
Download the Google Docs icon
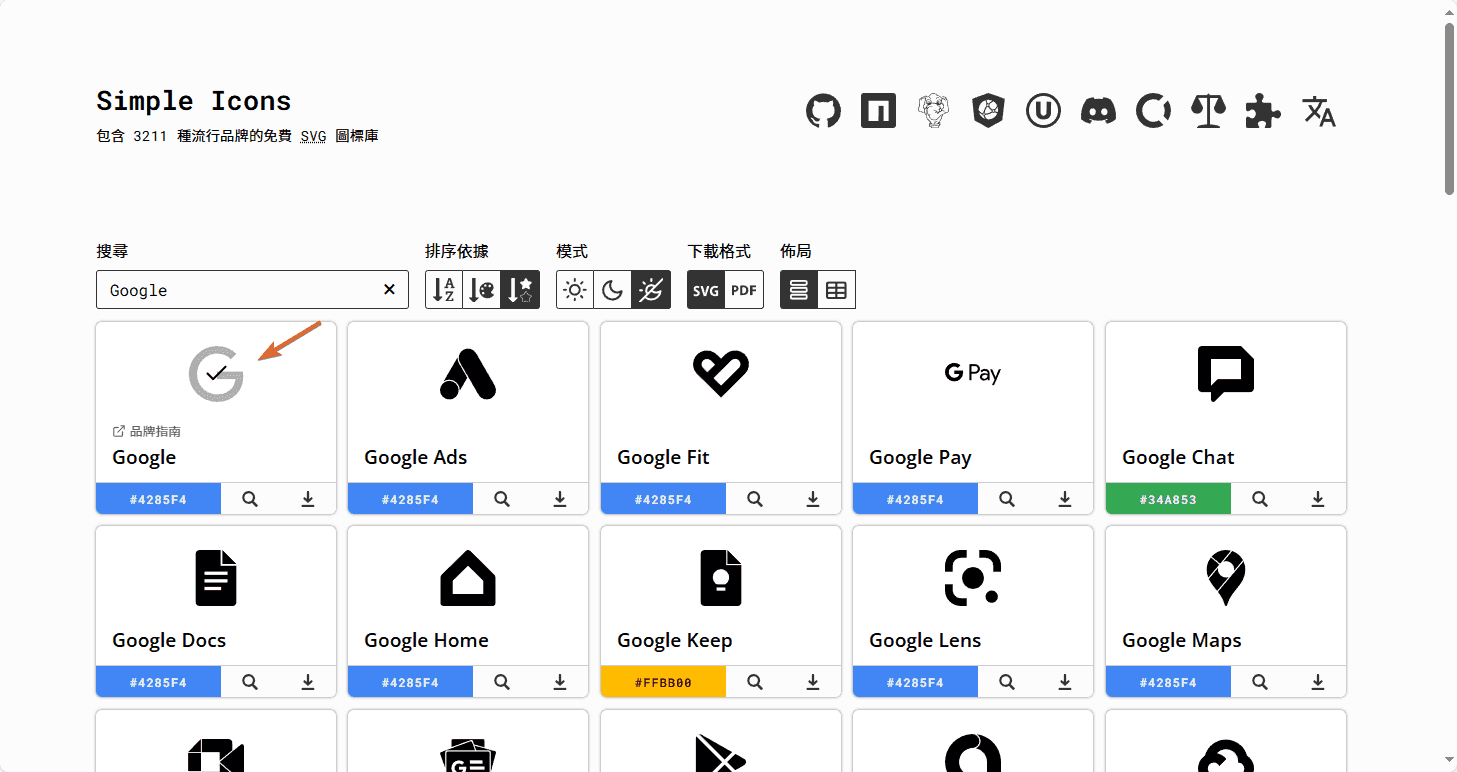point(308,682)
